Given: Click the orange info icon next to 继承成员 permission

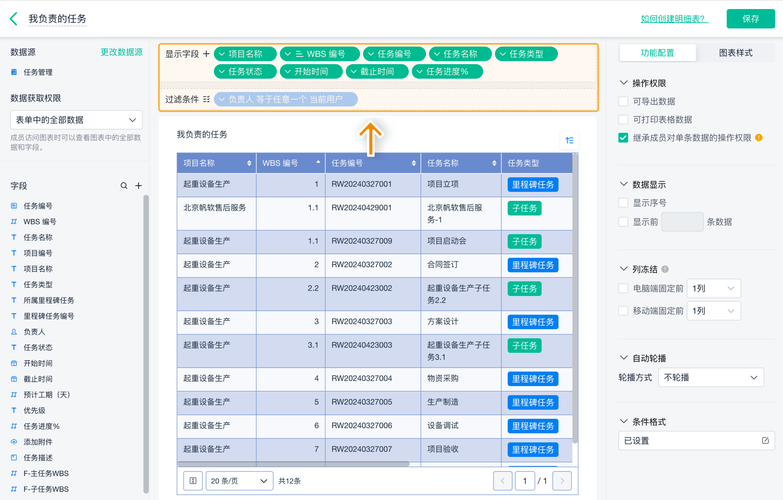Looking at the screenshot, I should point(759,138).
